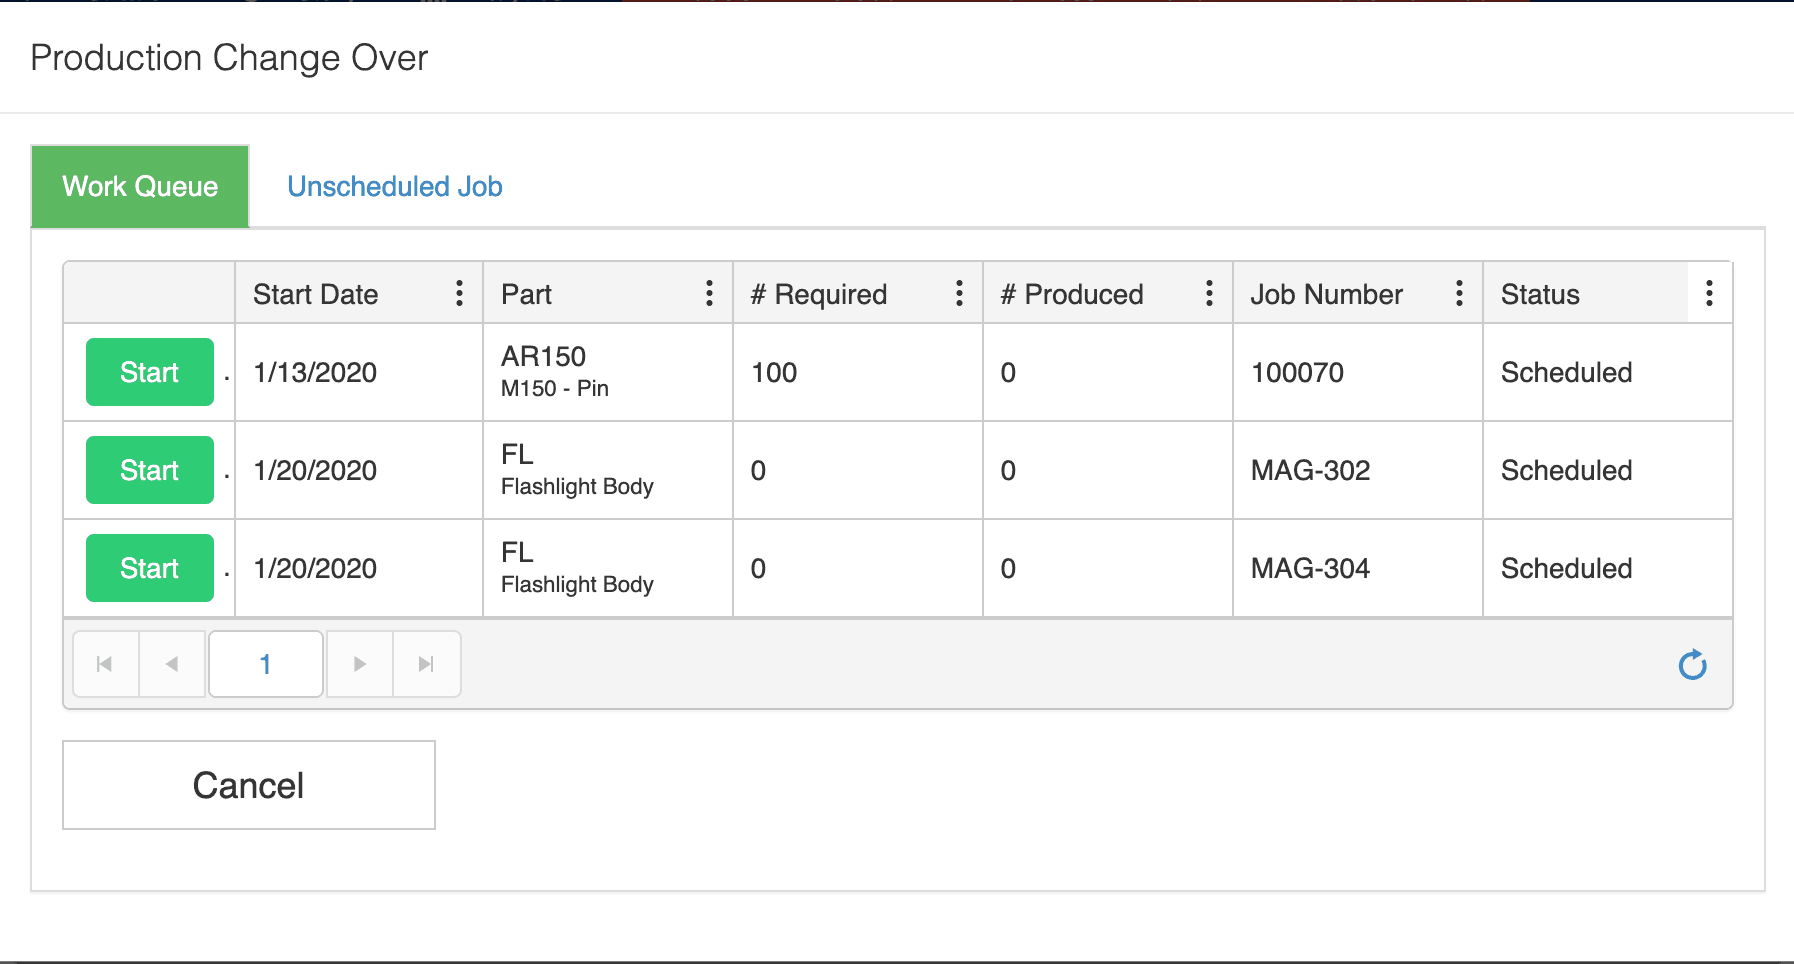Open the Status column menu
1794x964 pixels.
pos(1709,293)
